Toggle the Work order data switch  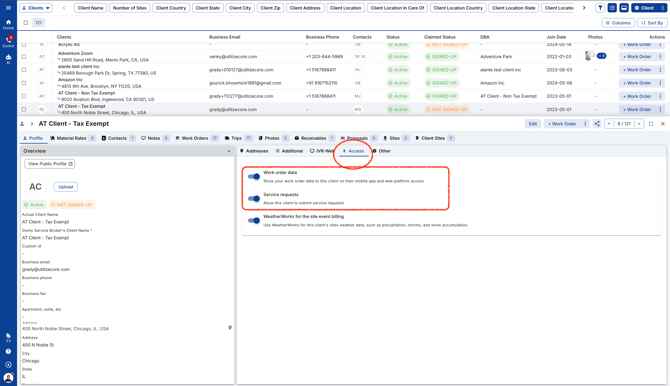tap(254, 177)
